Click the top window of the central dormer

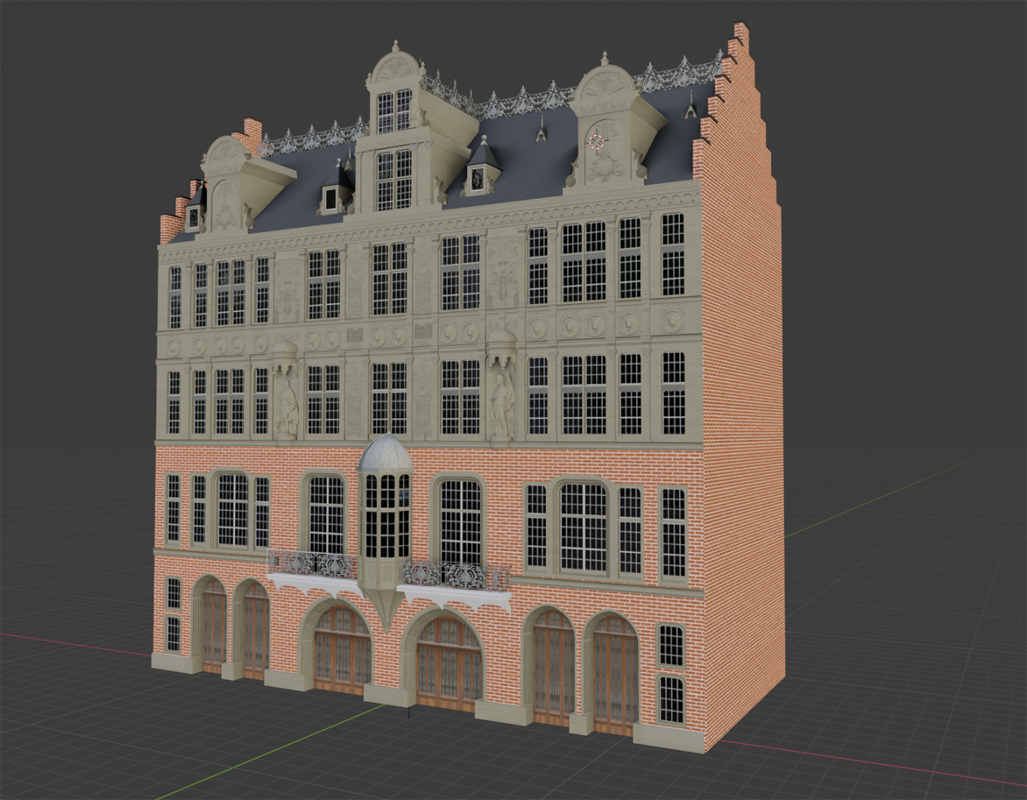point(394,111)
